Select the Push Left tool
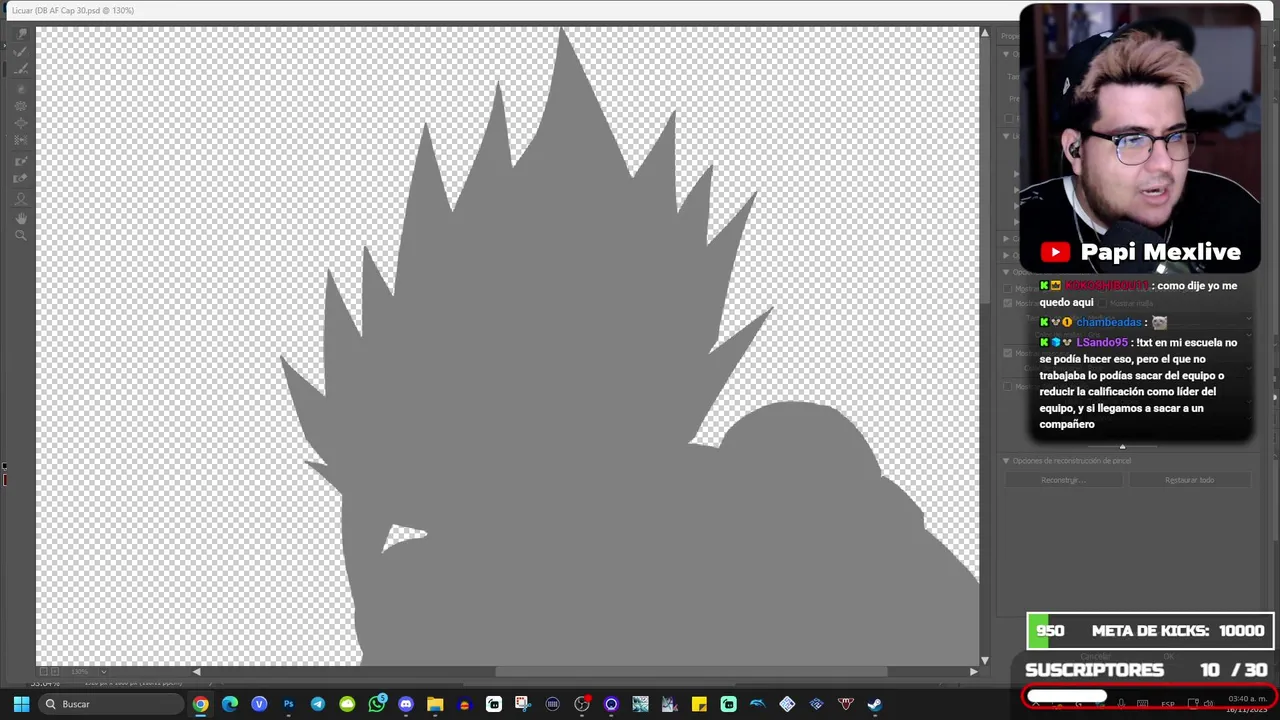Image resolution: width=1280 pixels, height=720 pixels. click(21, 141)
